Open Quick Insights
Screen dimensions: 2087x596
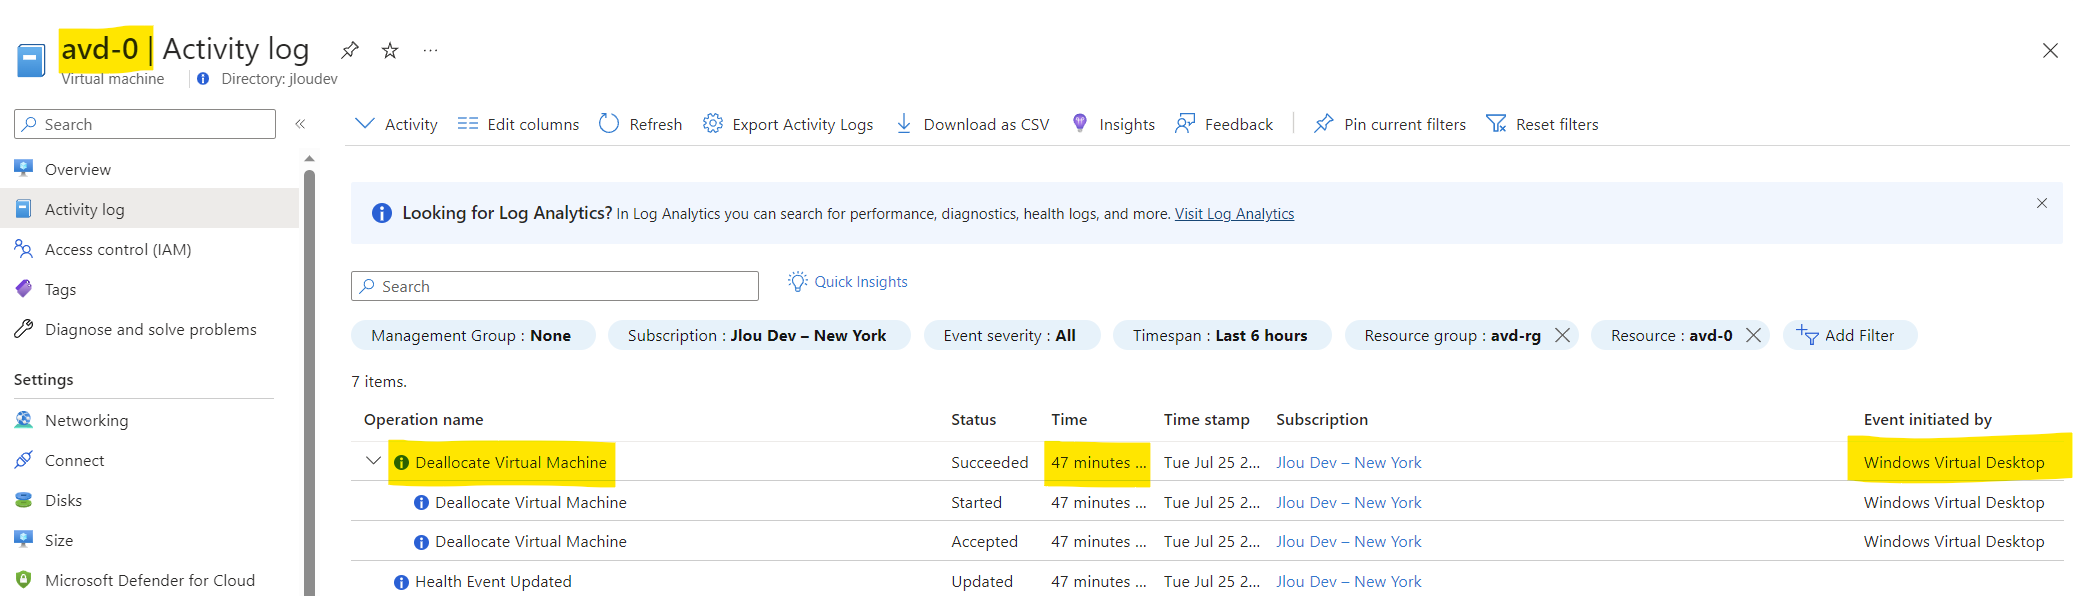(x=848, y=282)
